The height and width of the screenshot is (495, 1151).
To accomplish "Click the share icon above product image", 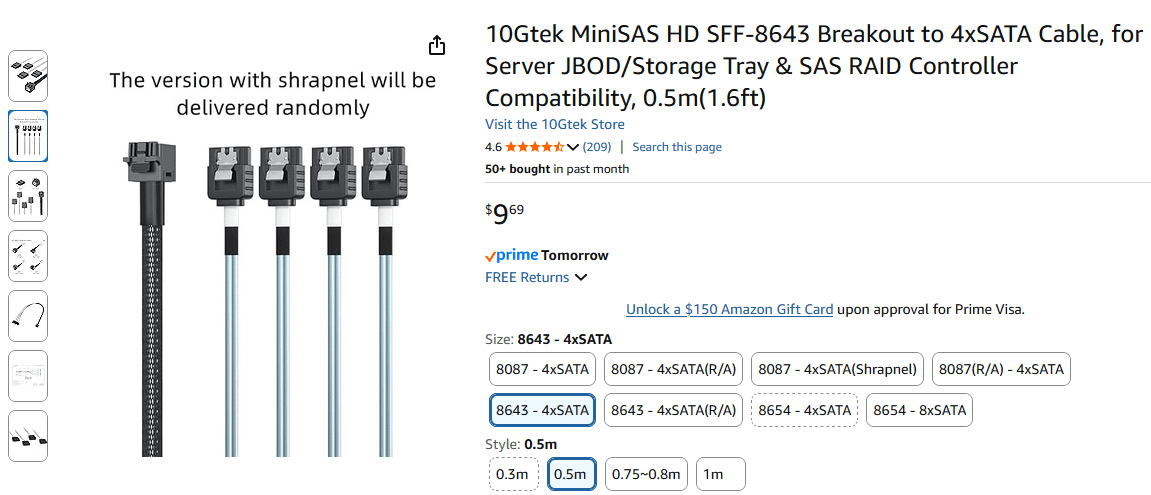I will pos(437,46).
